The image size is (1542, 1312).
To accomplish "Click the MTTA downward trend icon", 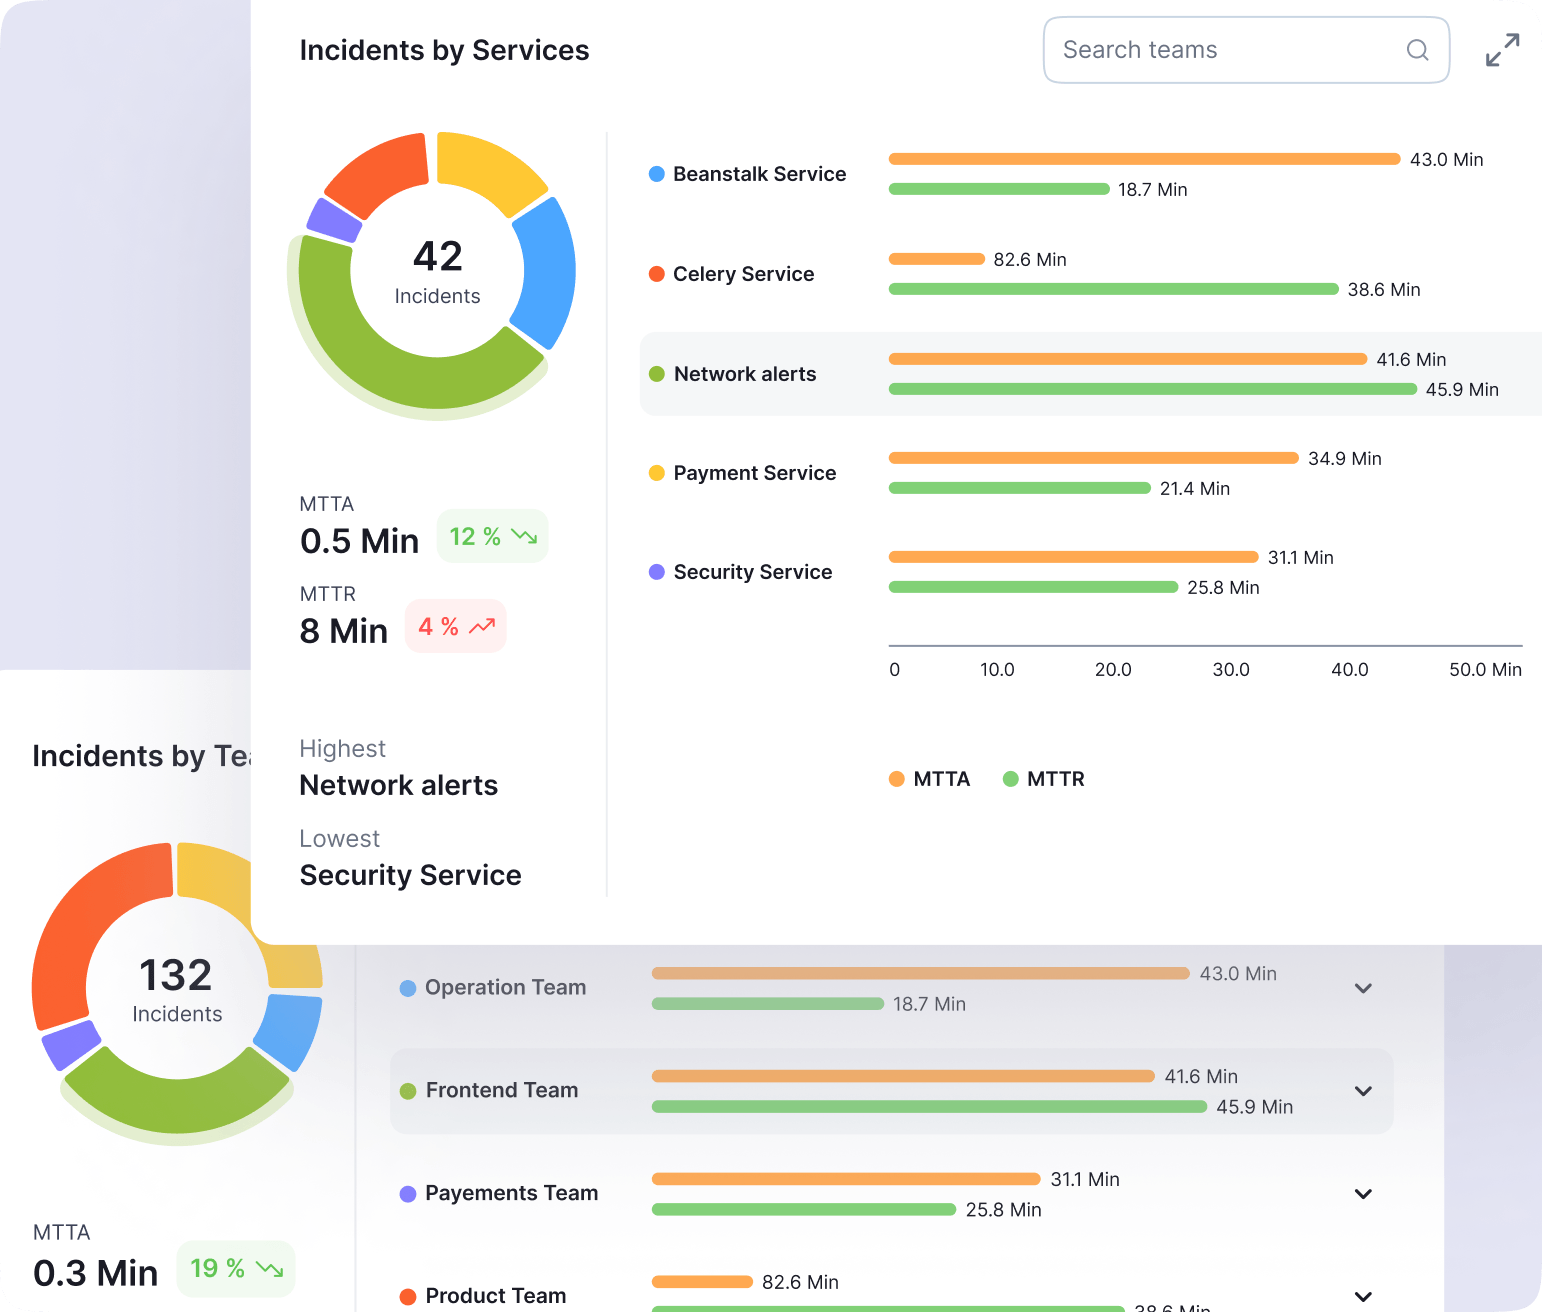I will (523, 536).
